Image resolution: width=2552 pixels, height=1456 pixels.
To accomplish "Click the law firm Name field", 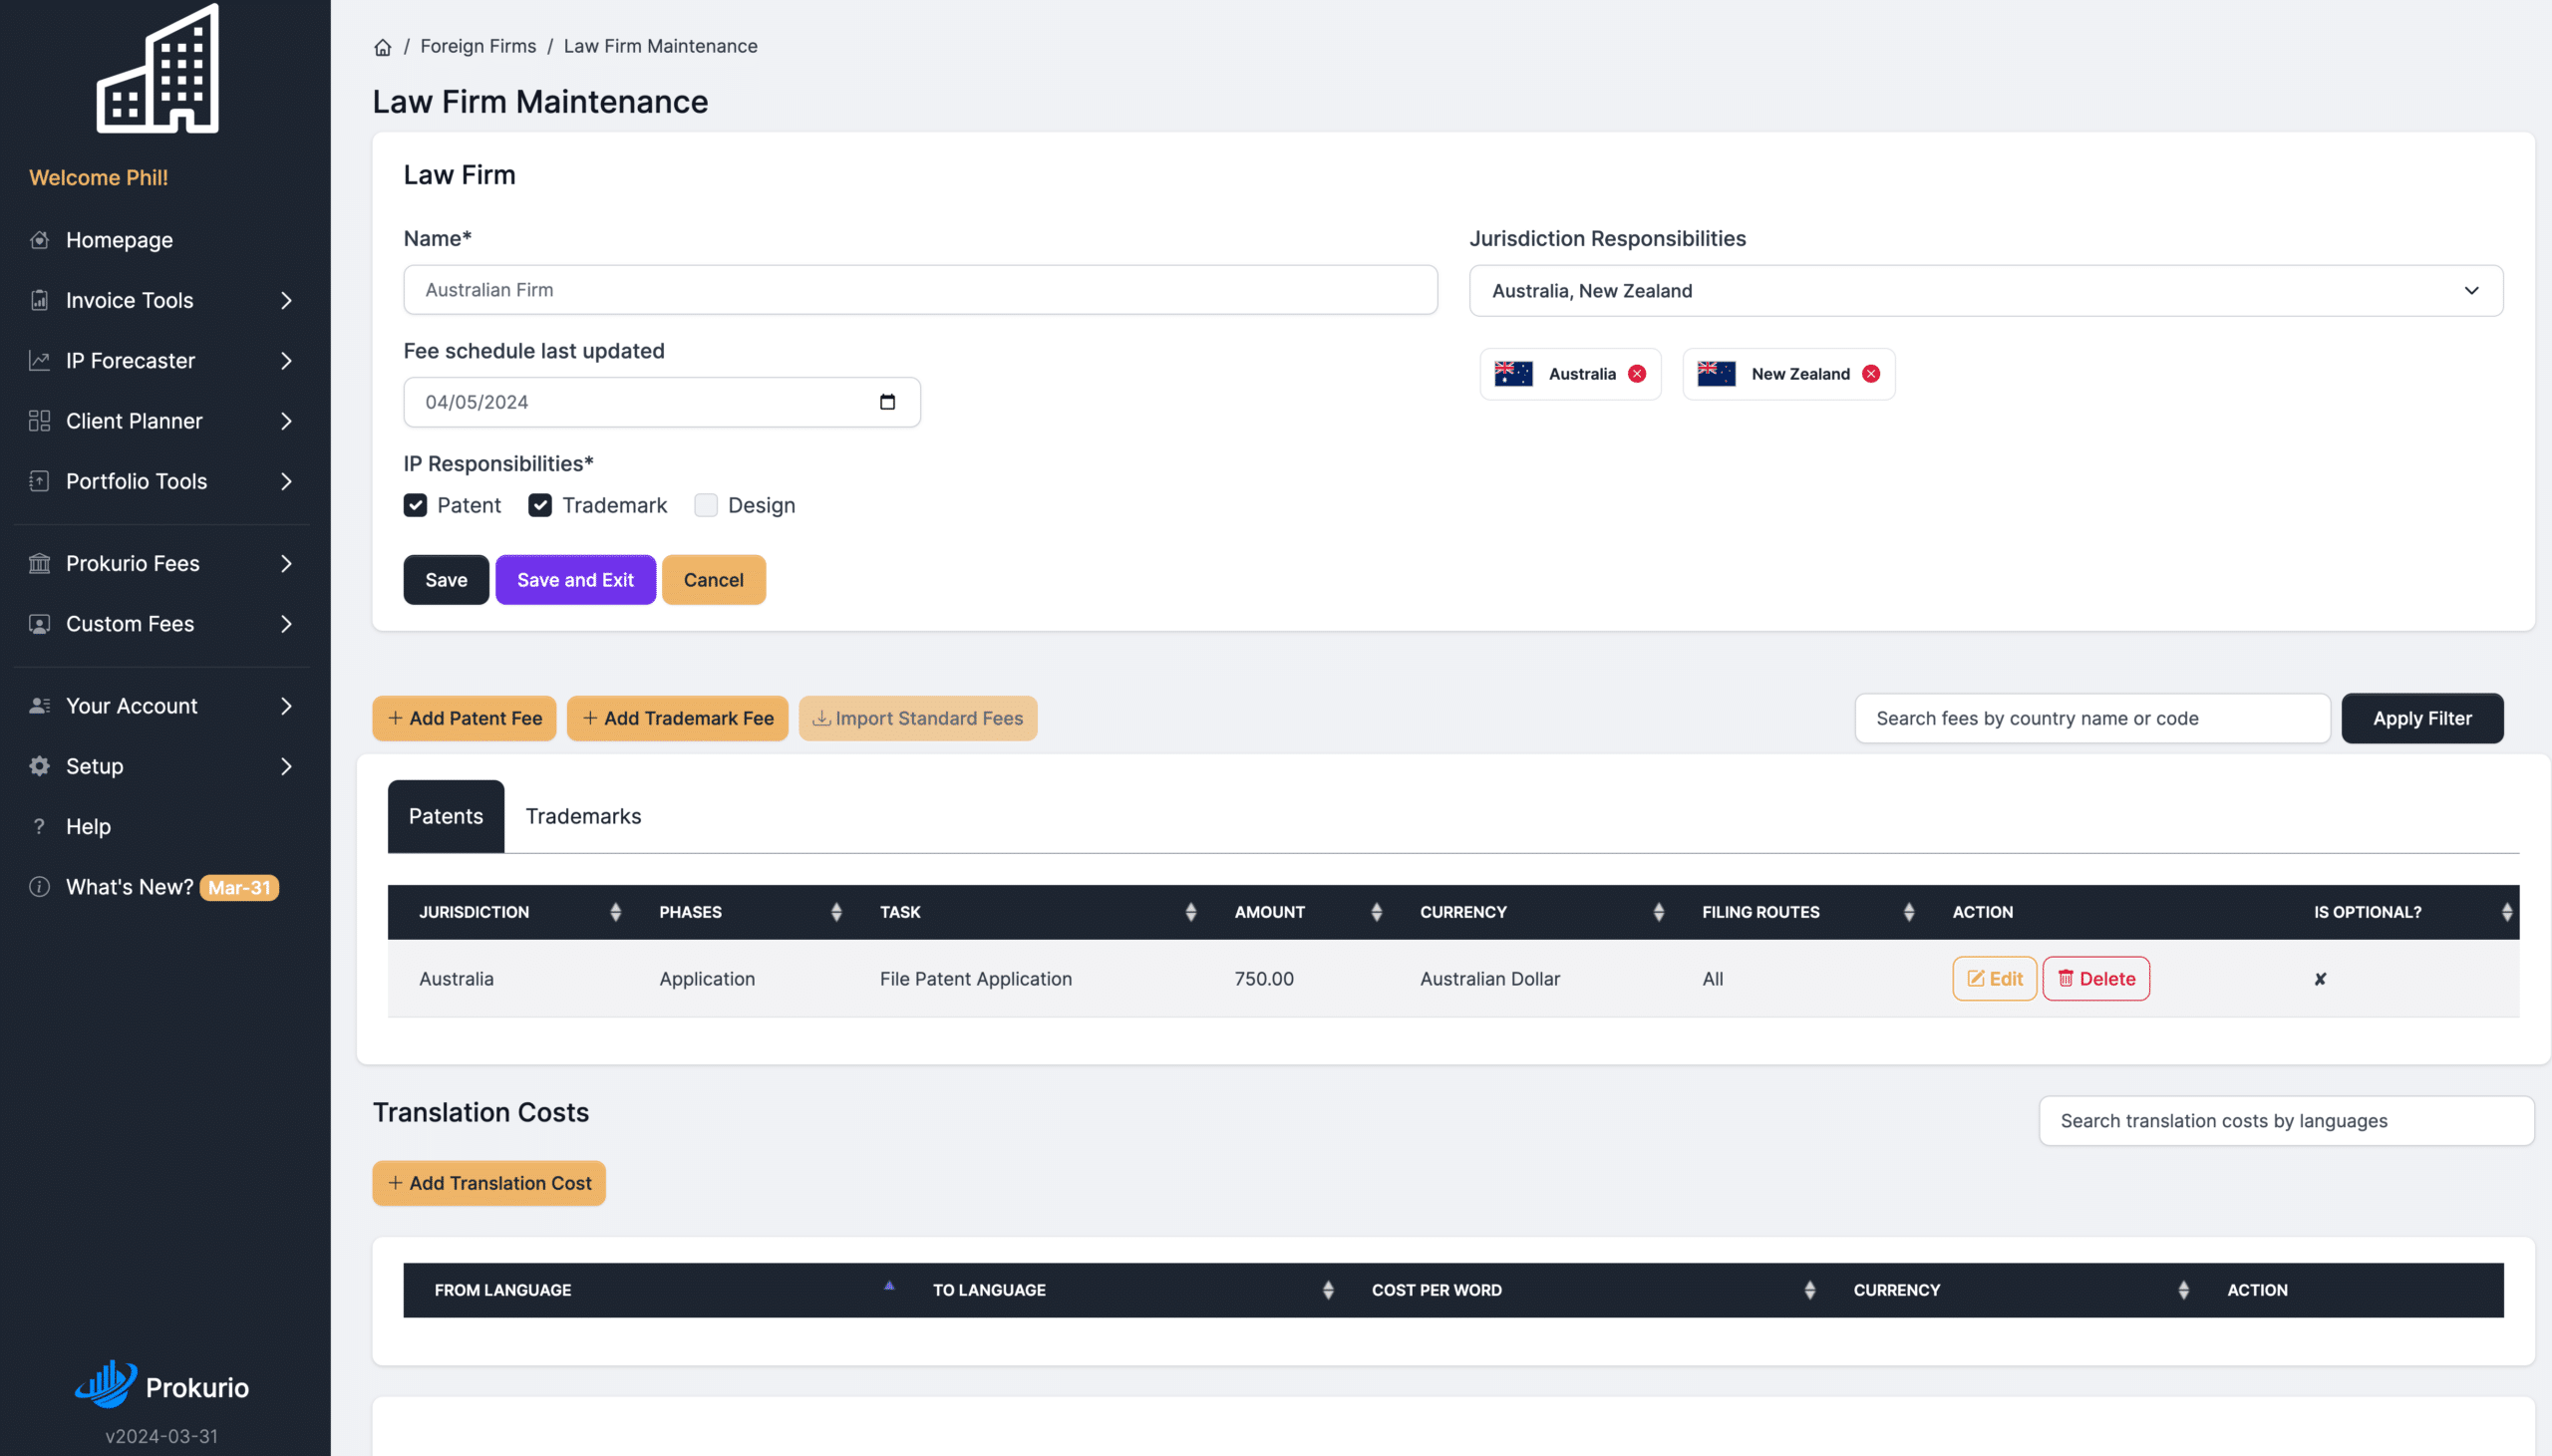I will pos(920,290).
